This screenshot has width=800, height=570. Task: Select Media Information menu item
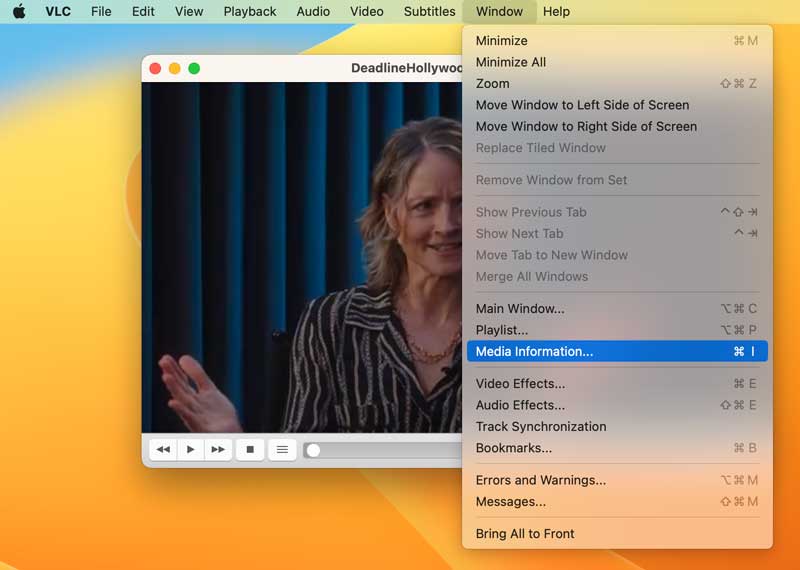pos(534,351)
